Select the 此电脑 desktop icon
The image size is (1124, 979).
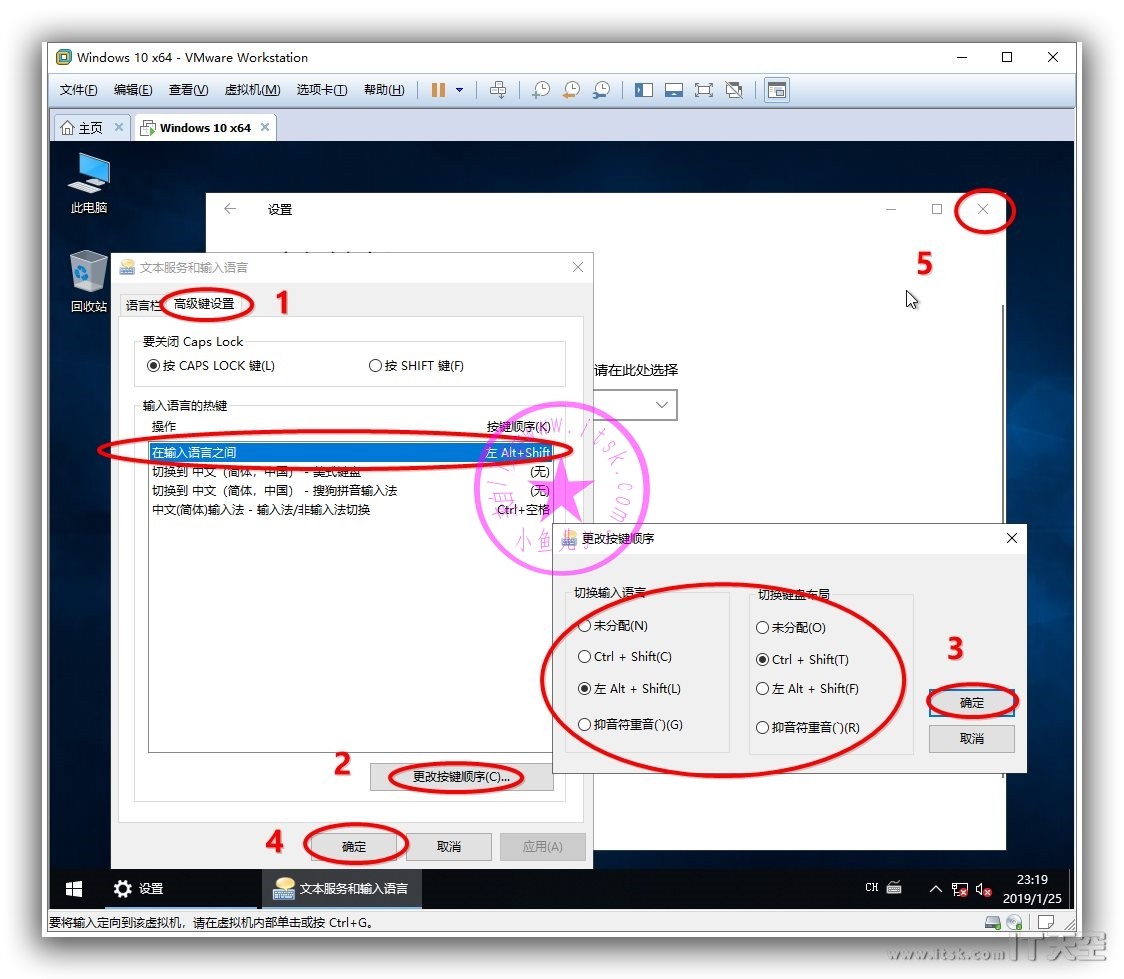(89, 183)
